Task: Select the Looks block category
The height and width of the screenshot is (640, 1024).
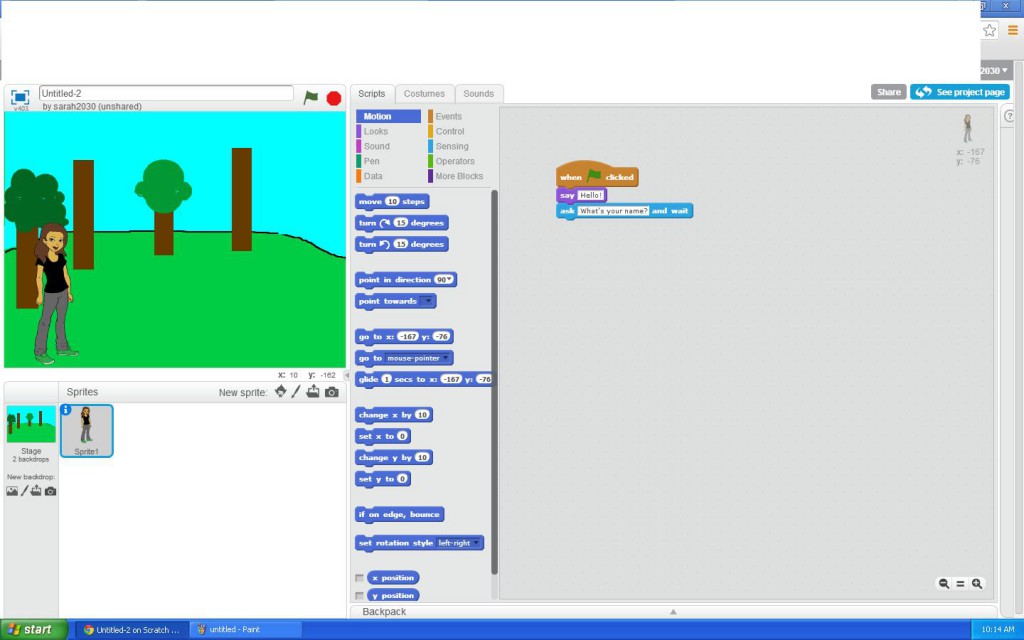Action: tap(377, 131)
